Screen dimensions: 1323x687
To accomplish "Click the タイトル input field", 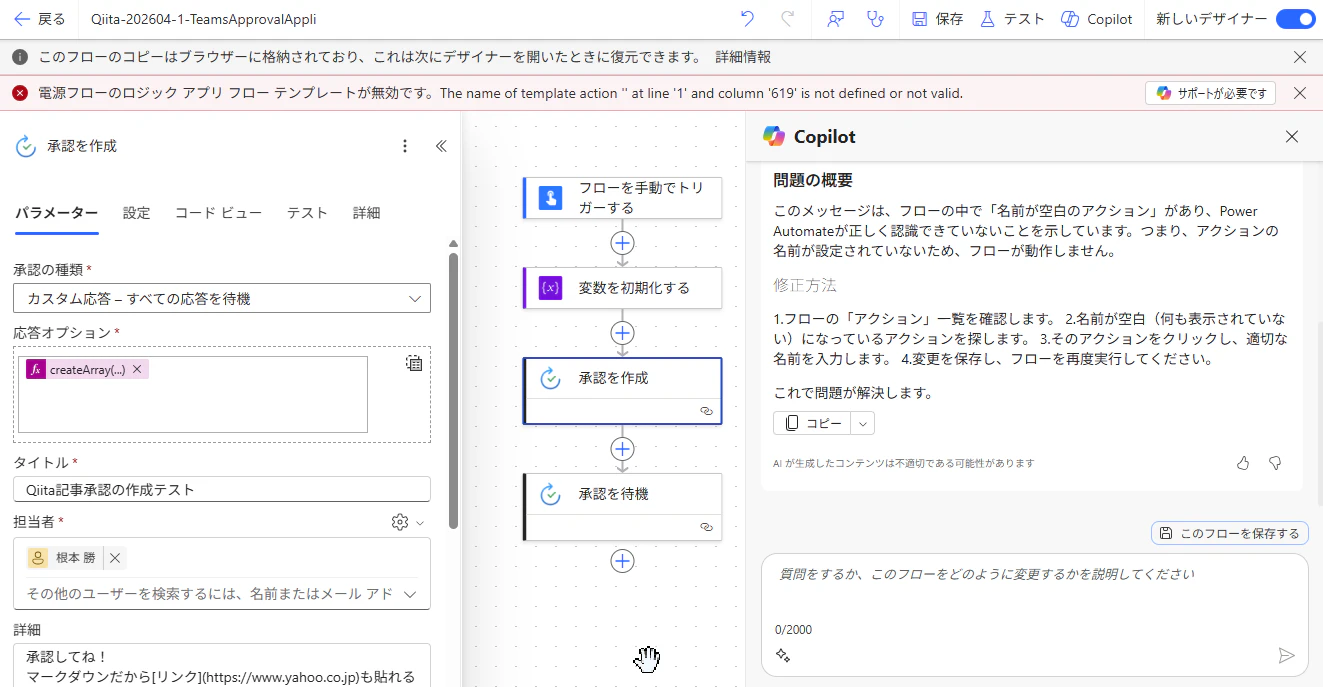I will coord(222,489).
